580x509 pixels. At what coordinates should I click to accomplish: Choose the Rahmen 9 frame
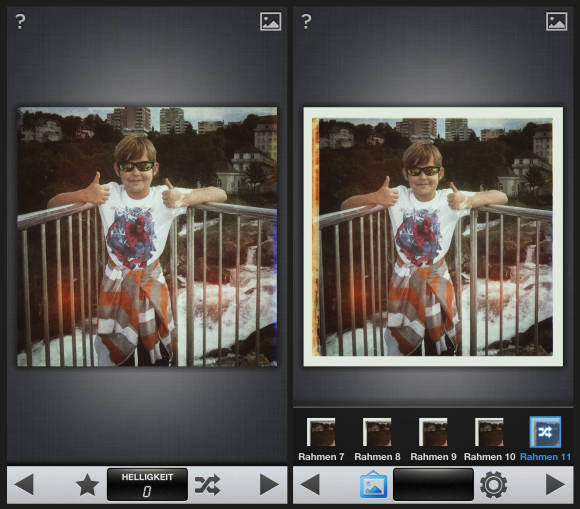click(433, 432)
